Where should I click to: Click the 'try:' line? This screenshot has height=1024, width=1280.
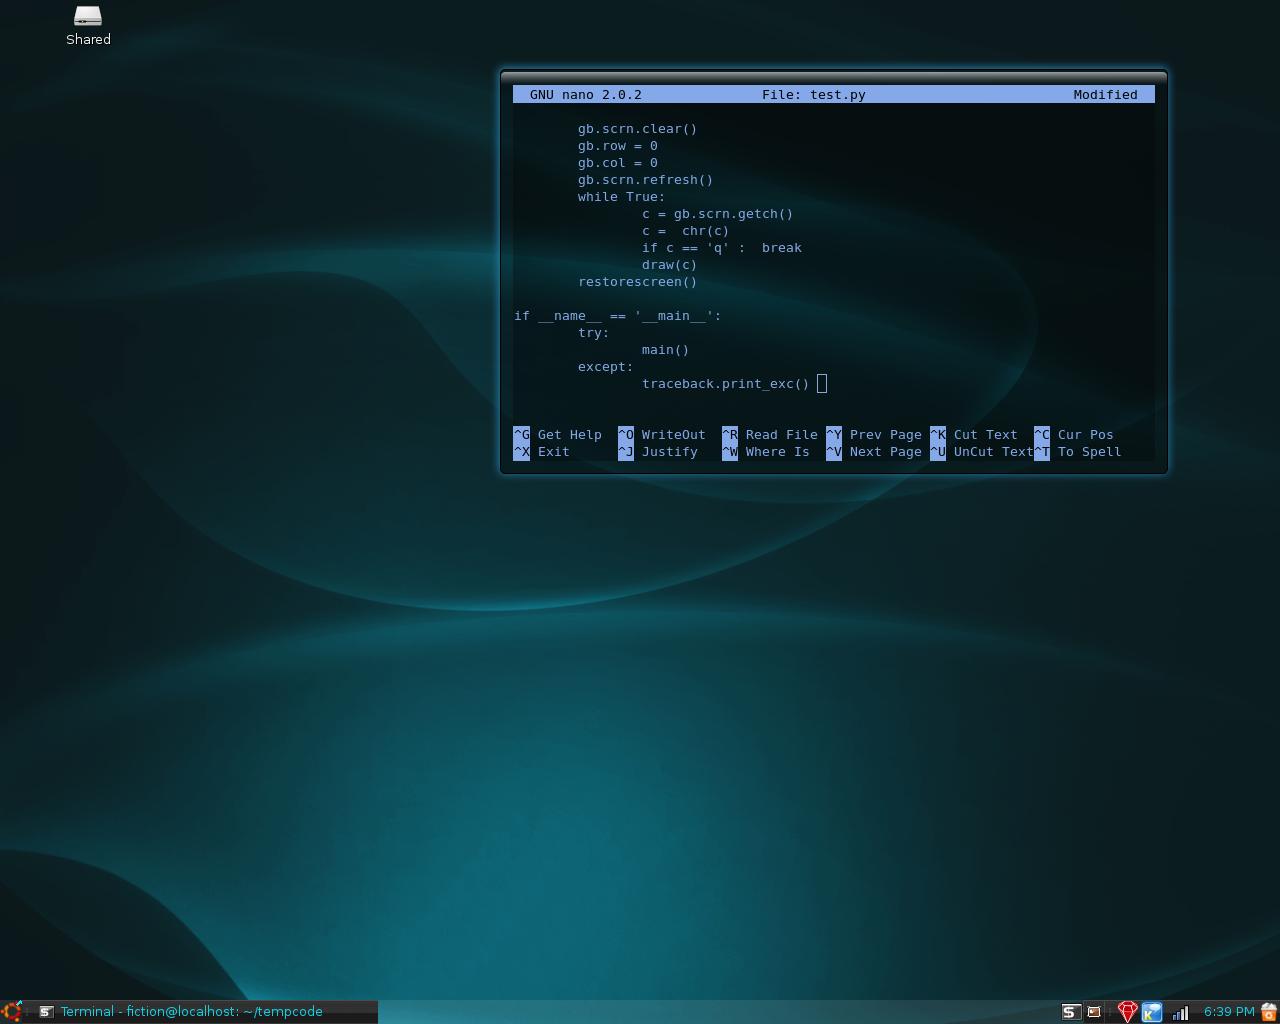click(594, 332)
